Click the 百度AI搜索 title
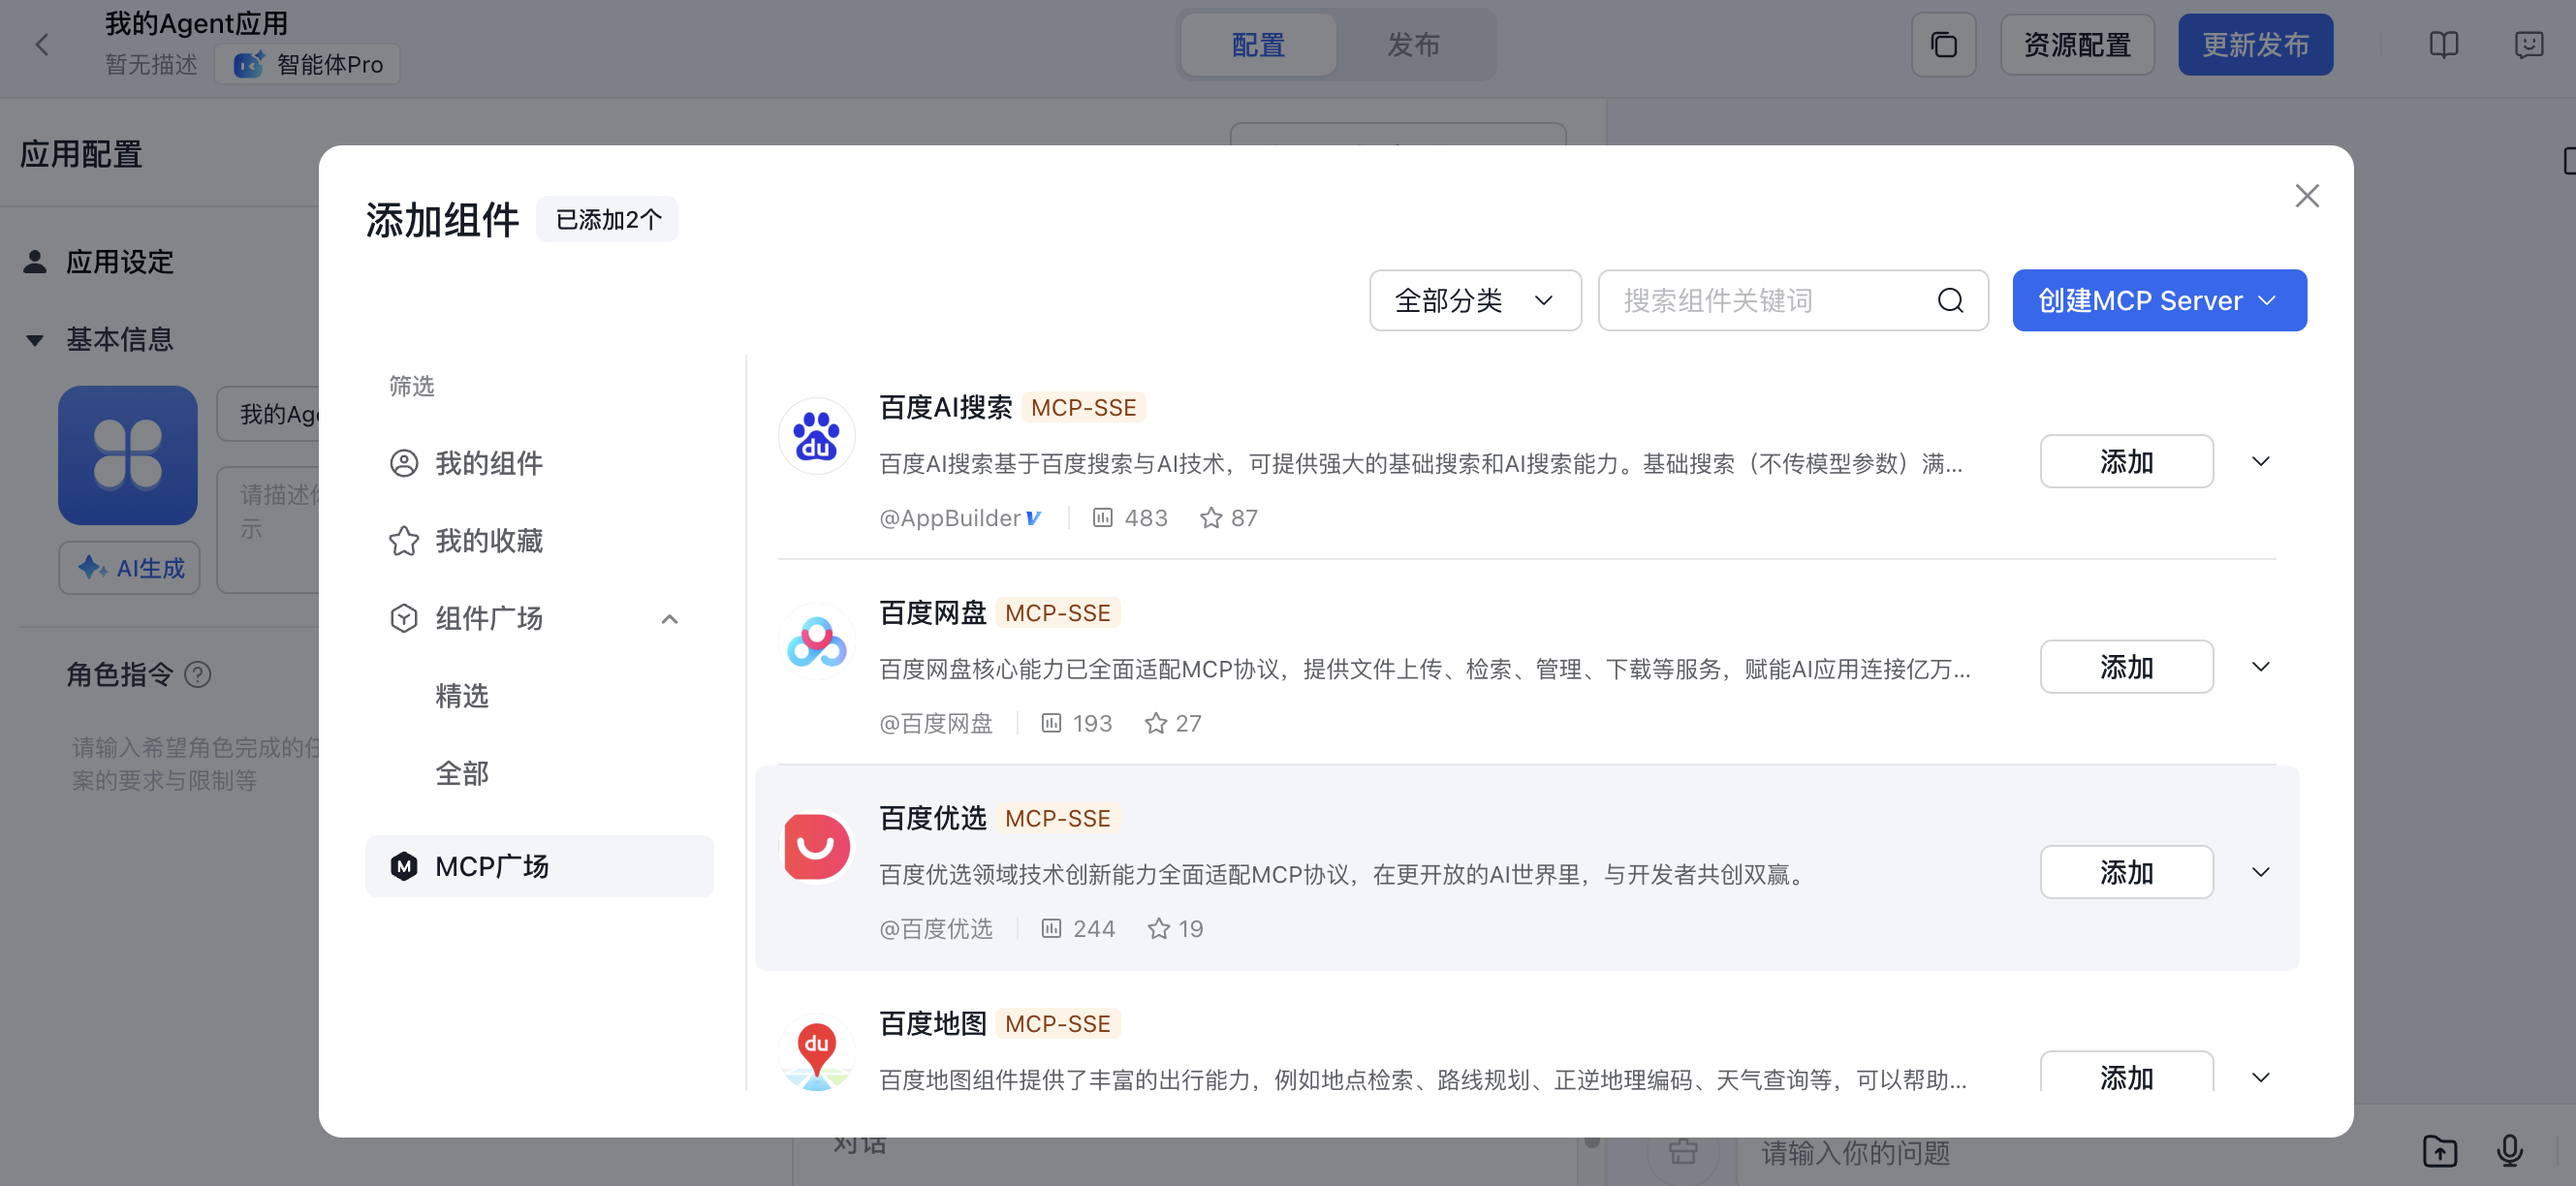Screen dimensions: 2576x1186 (945, 407)
